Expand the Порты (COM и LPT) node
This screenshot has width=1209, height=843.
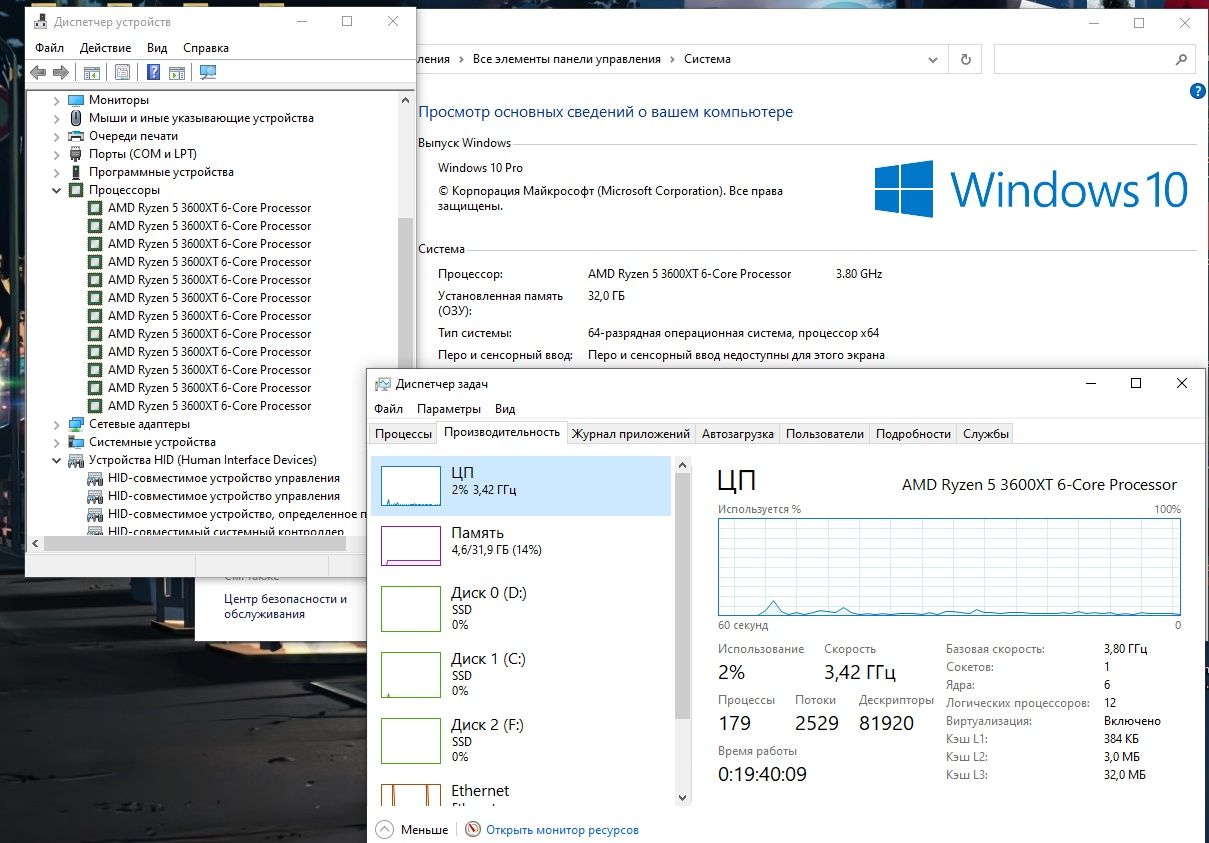[x=56, y=154]
